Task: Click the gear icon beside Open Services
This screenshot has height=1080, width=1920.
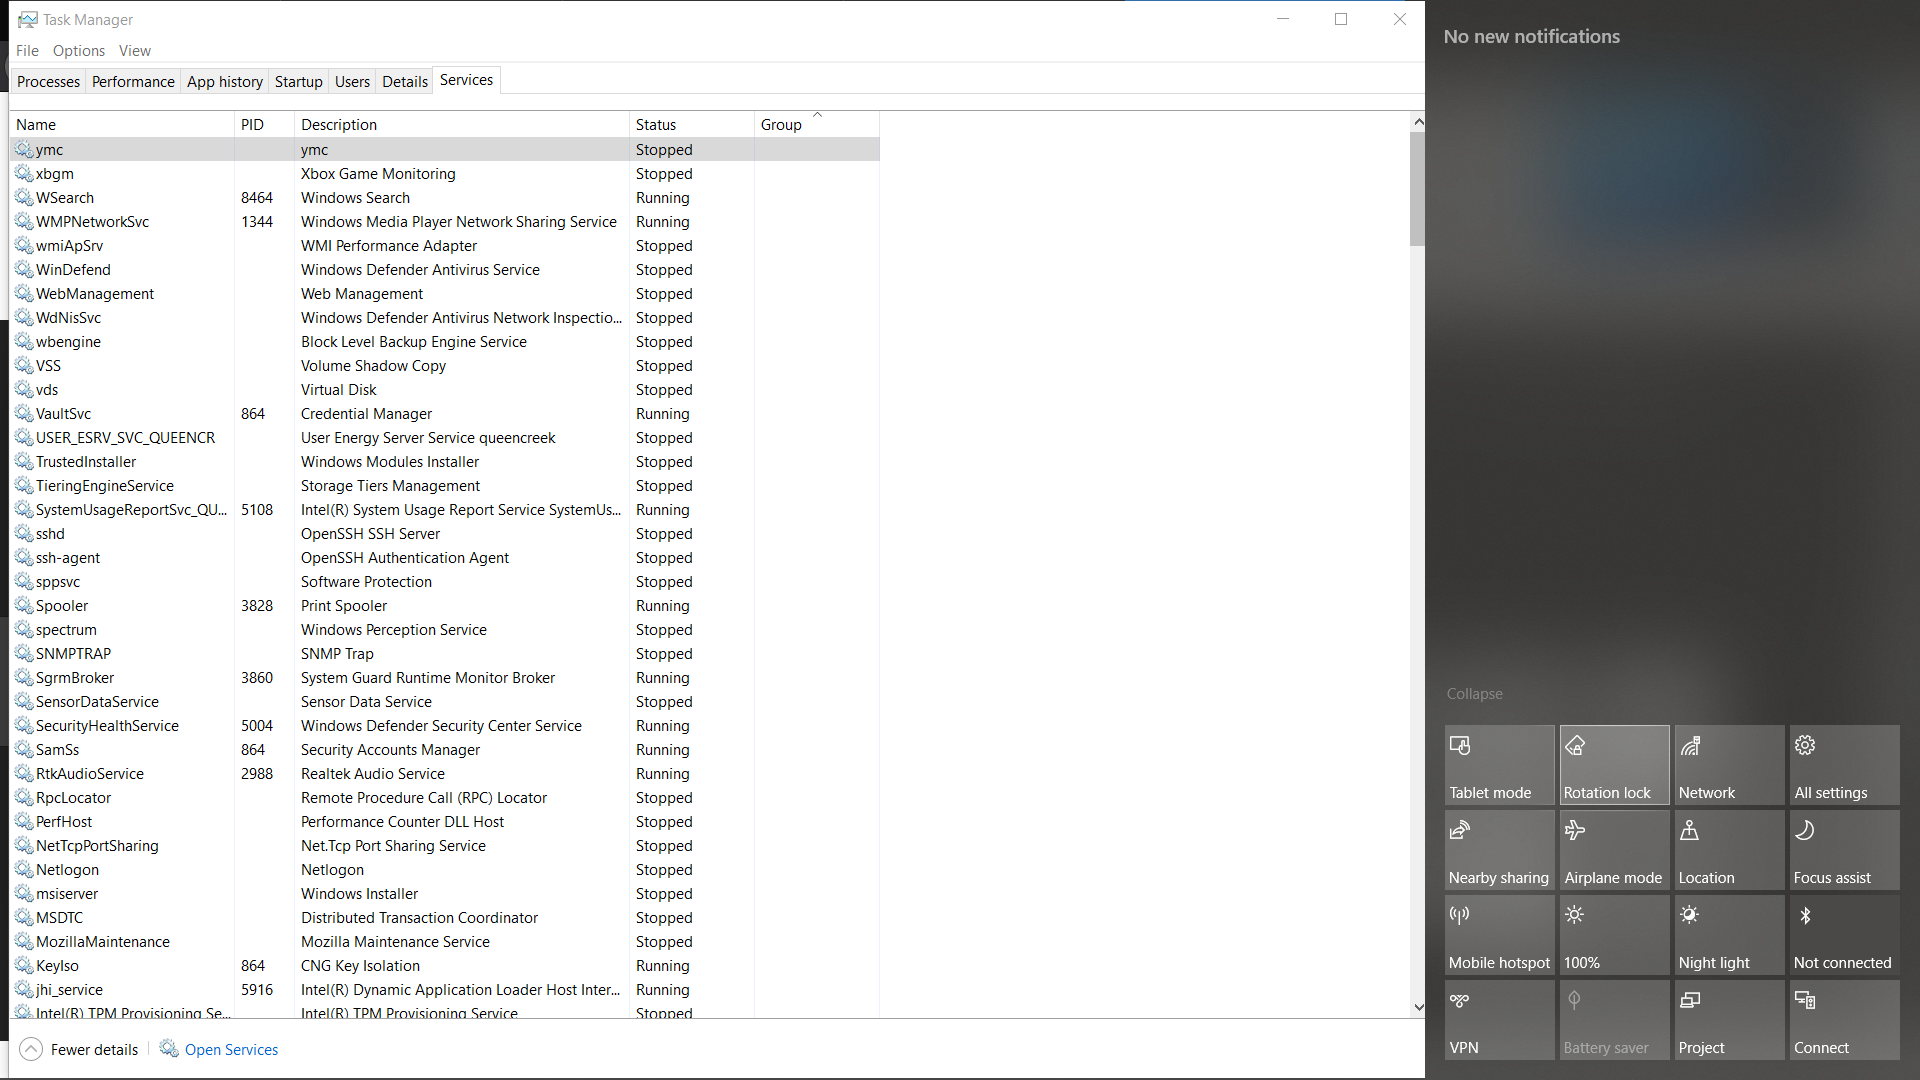Action: tap(169, 1048)
